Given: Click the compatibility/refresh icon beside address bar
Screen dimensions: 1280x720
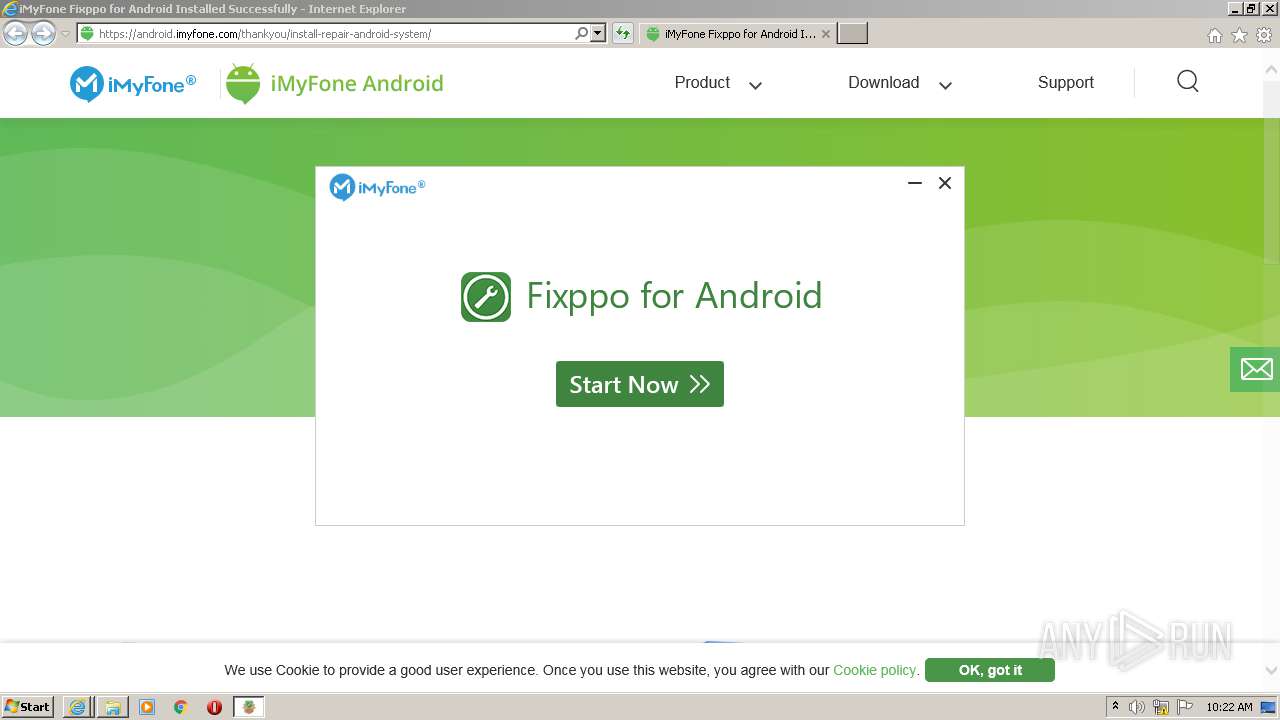Looking at the screenshot, I should 623,34.
